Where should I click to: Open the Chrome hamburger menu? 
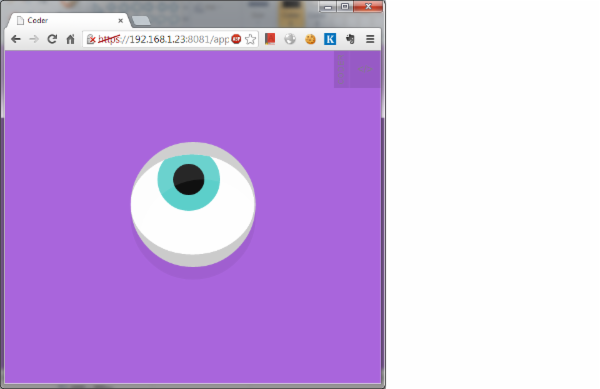coord(370,39)
